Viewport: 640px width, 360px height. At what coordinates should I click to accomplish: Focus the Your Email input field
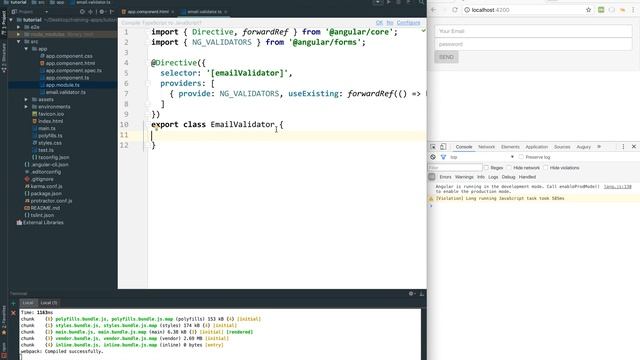(x=533, y=31)
